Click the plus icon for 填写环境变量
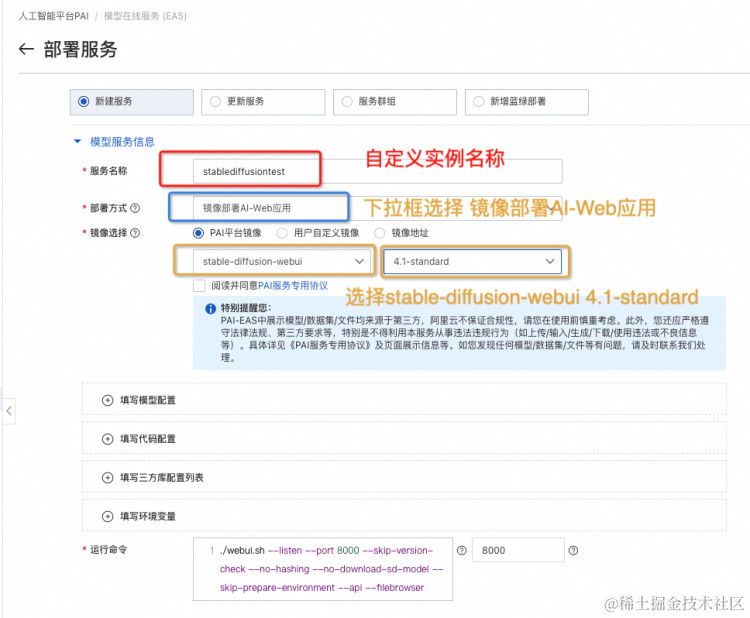The image size is (750, 618). (x=108, y=517)
